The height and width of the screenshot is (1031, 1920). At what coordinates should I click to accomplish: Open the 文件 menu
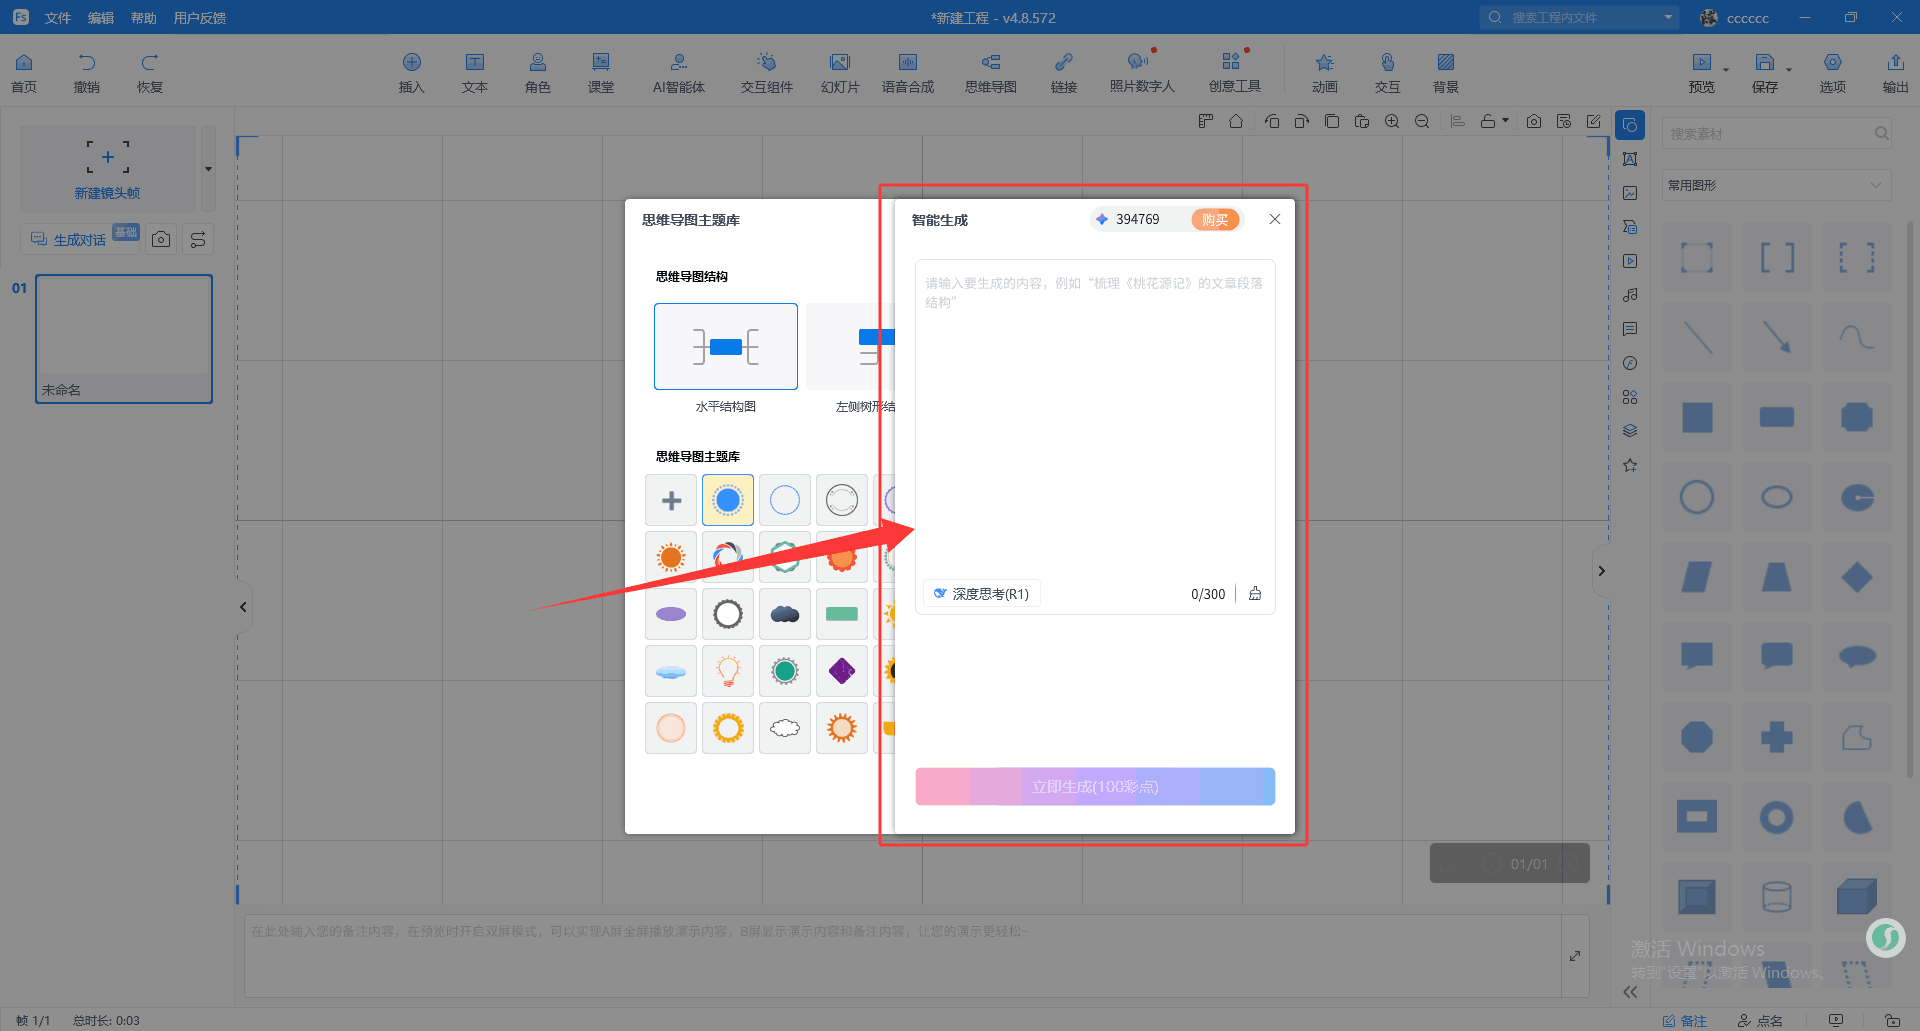tap(58, 18)
